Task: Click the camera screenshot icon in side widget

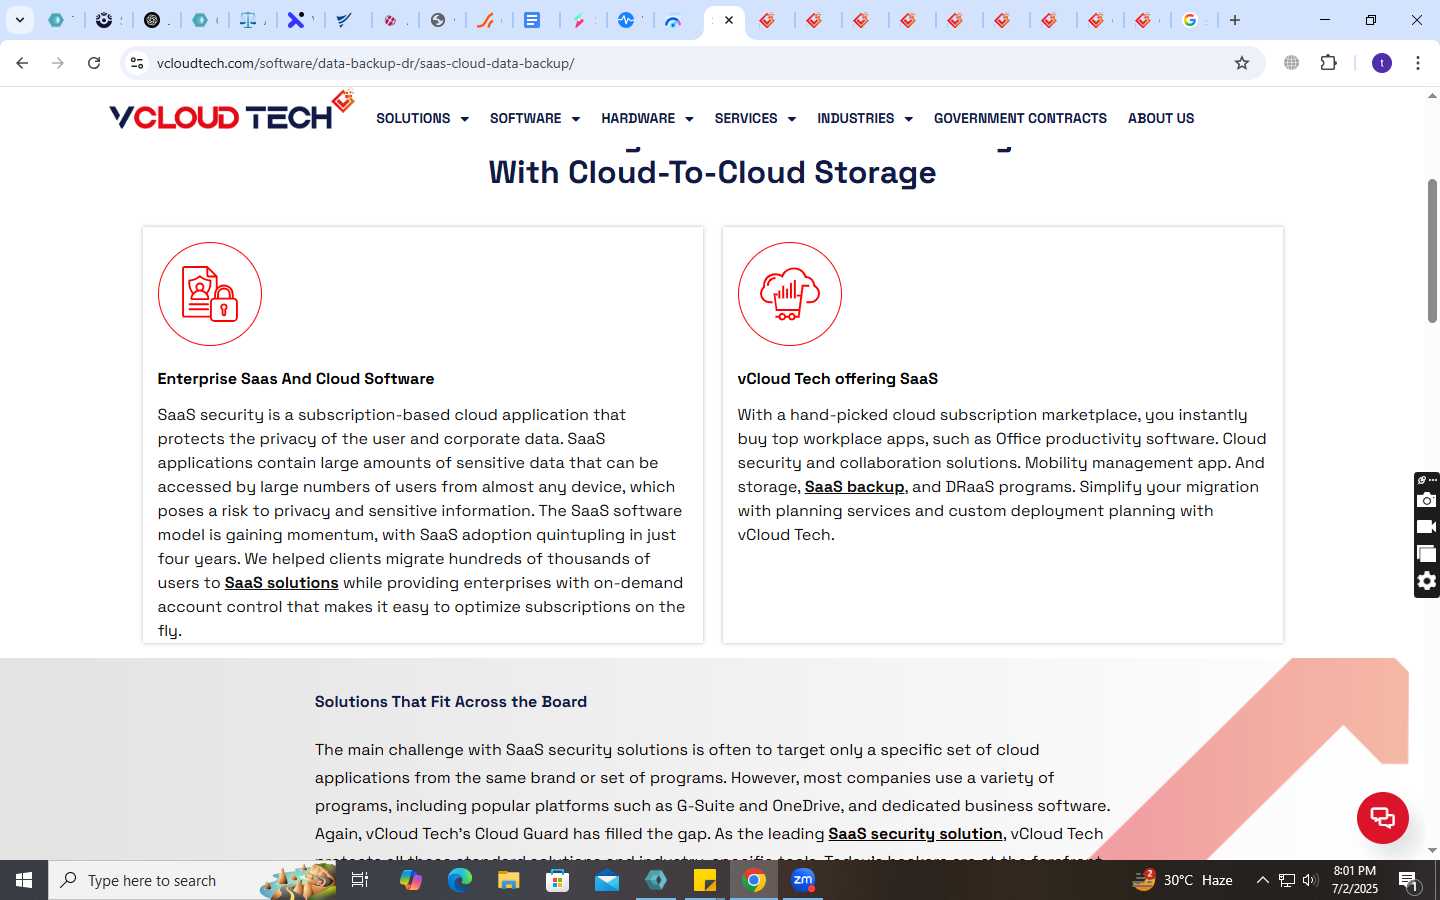Action: pyautogui.click(x=1427, y=500)
